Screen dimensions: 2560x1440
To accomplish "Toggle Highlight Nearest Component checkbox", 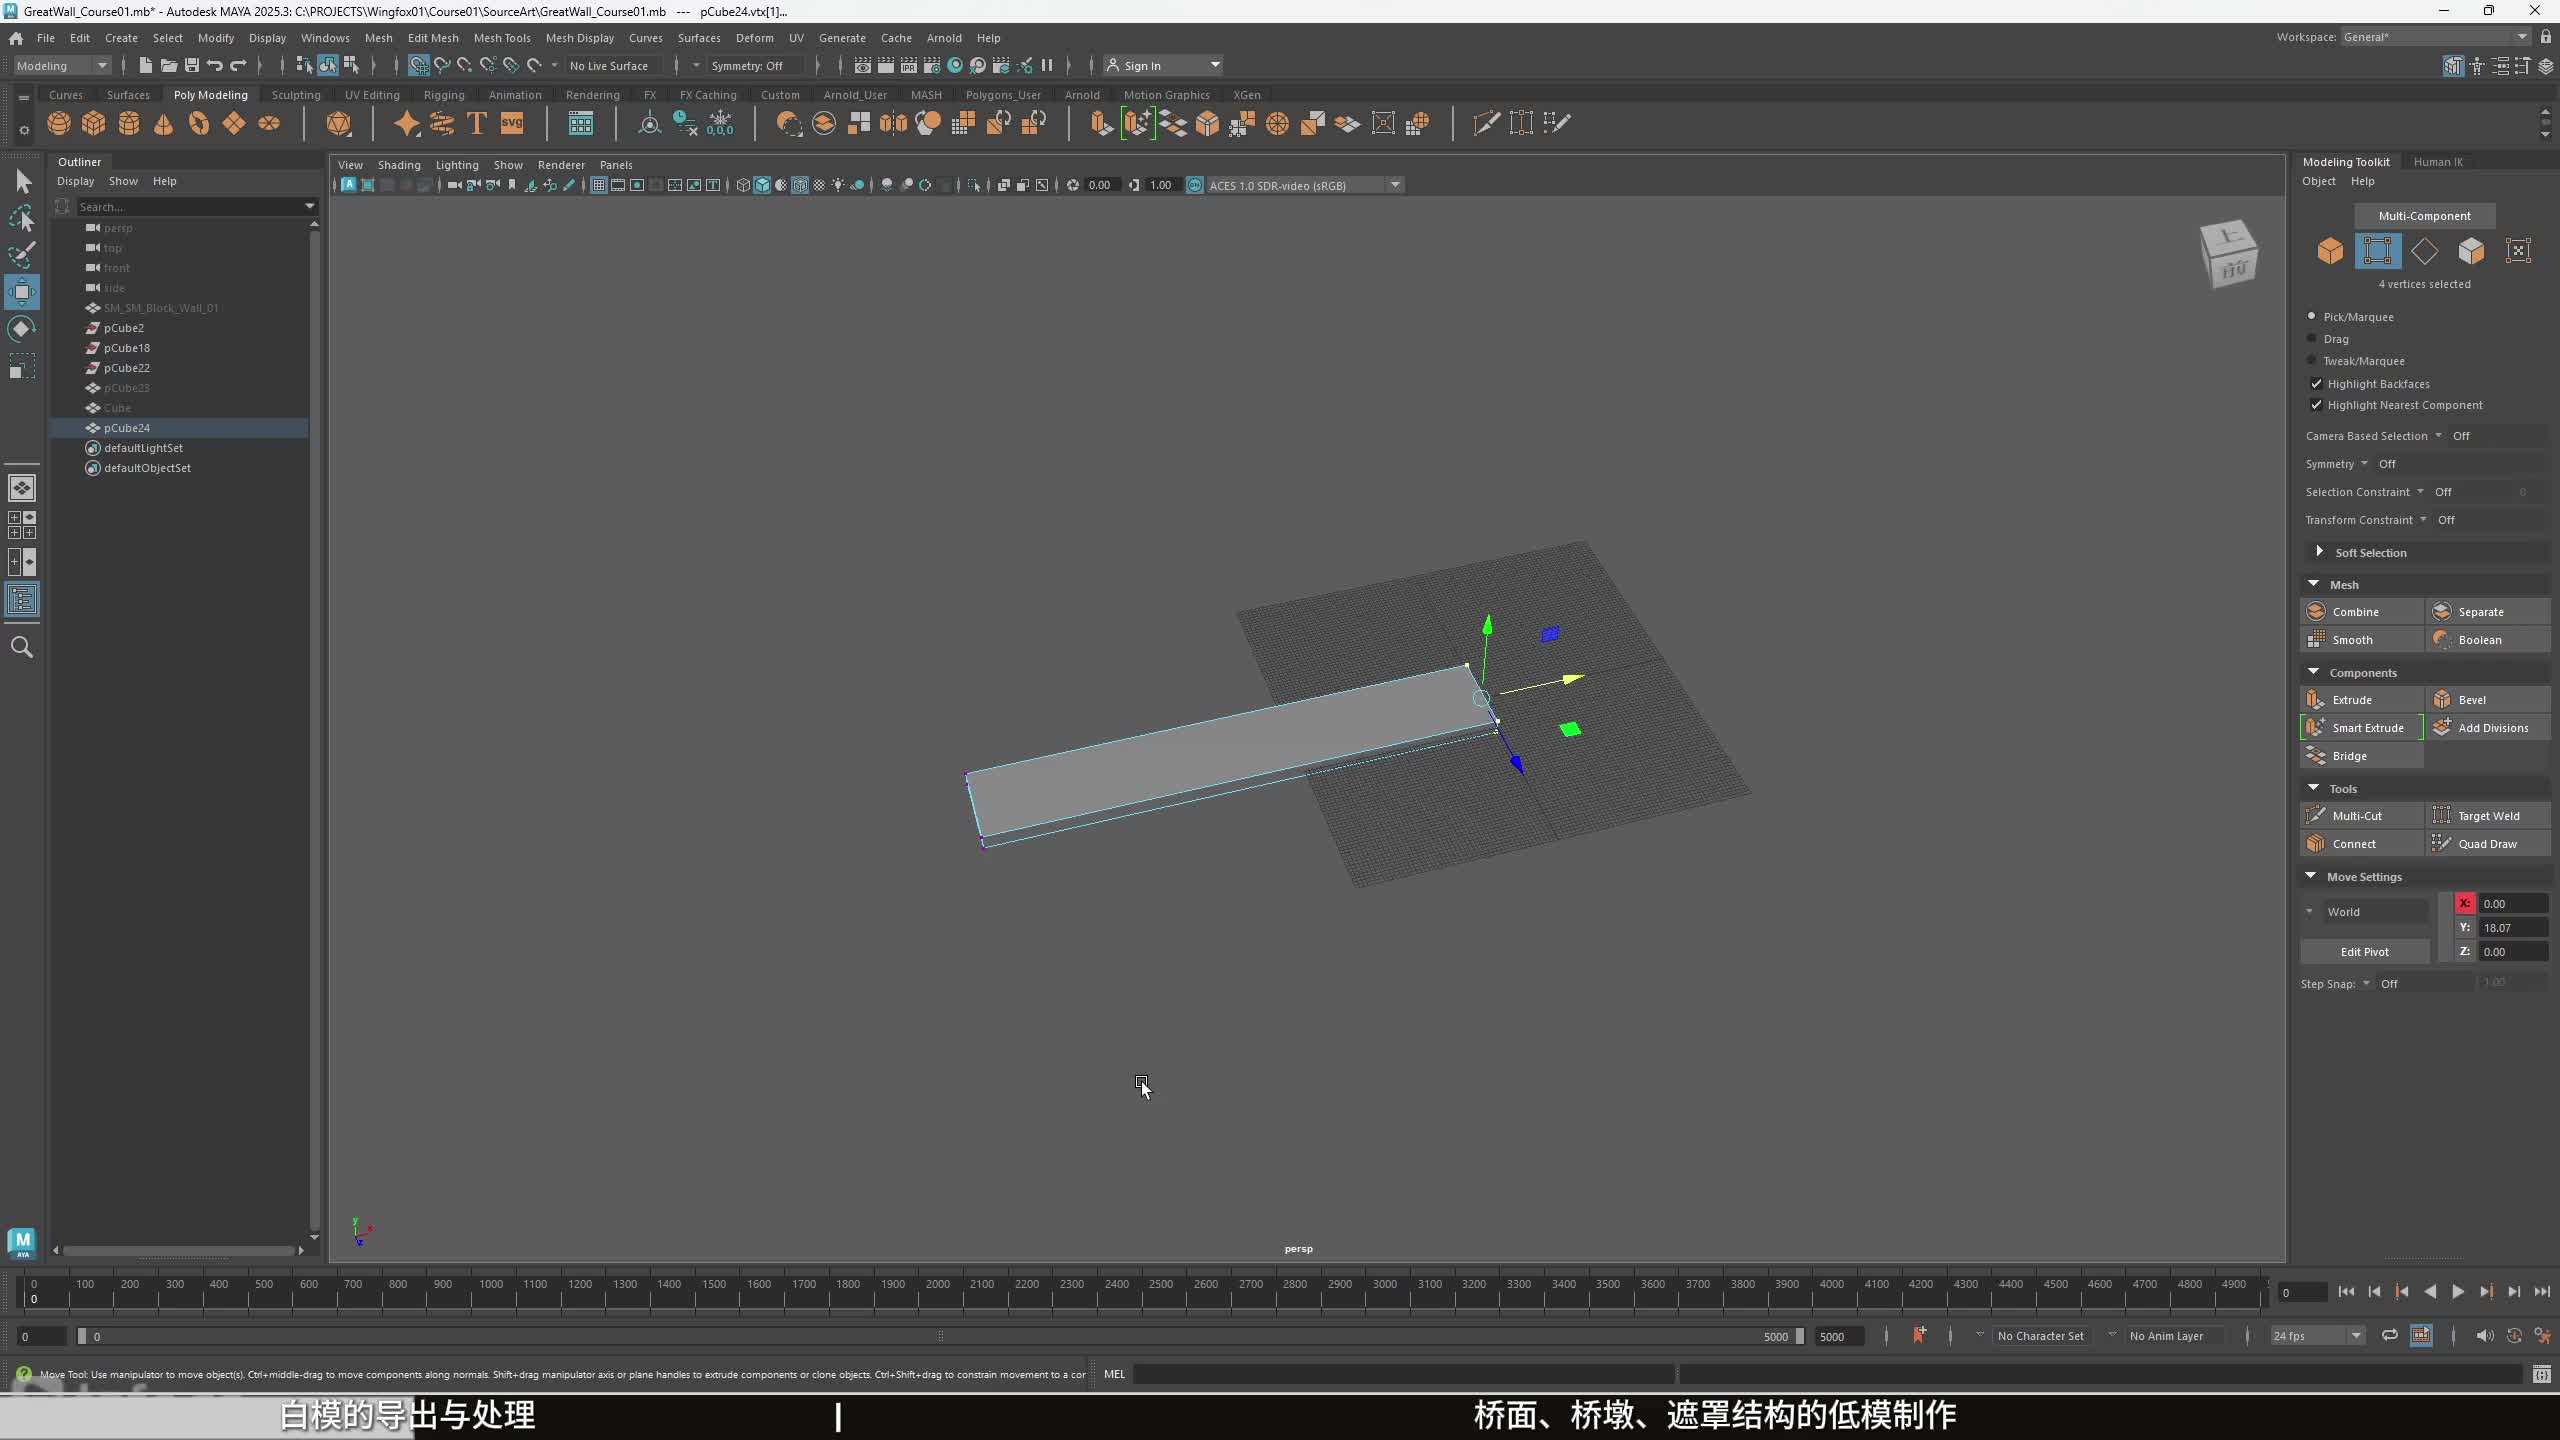I will (x=2316, y=404).
